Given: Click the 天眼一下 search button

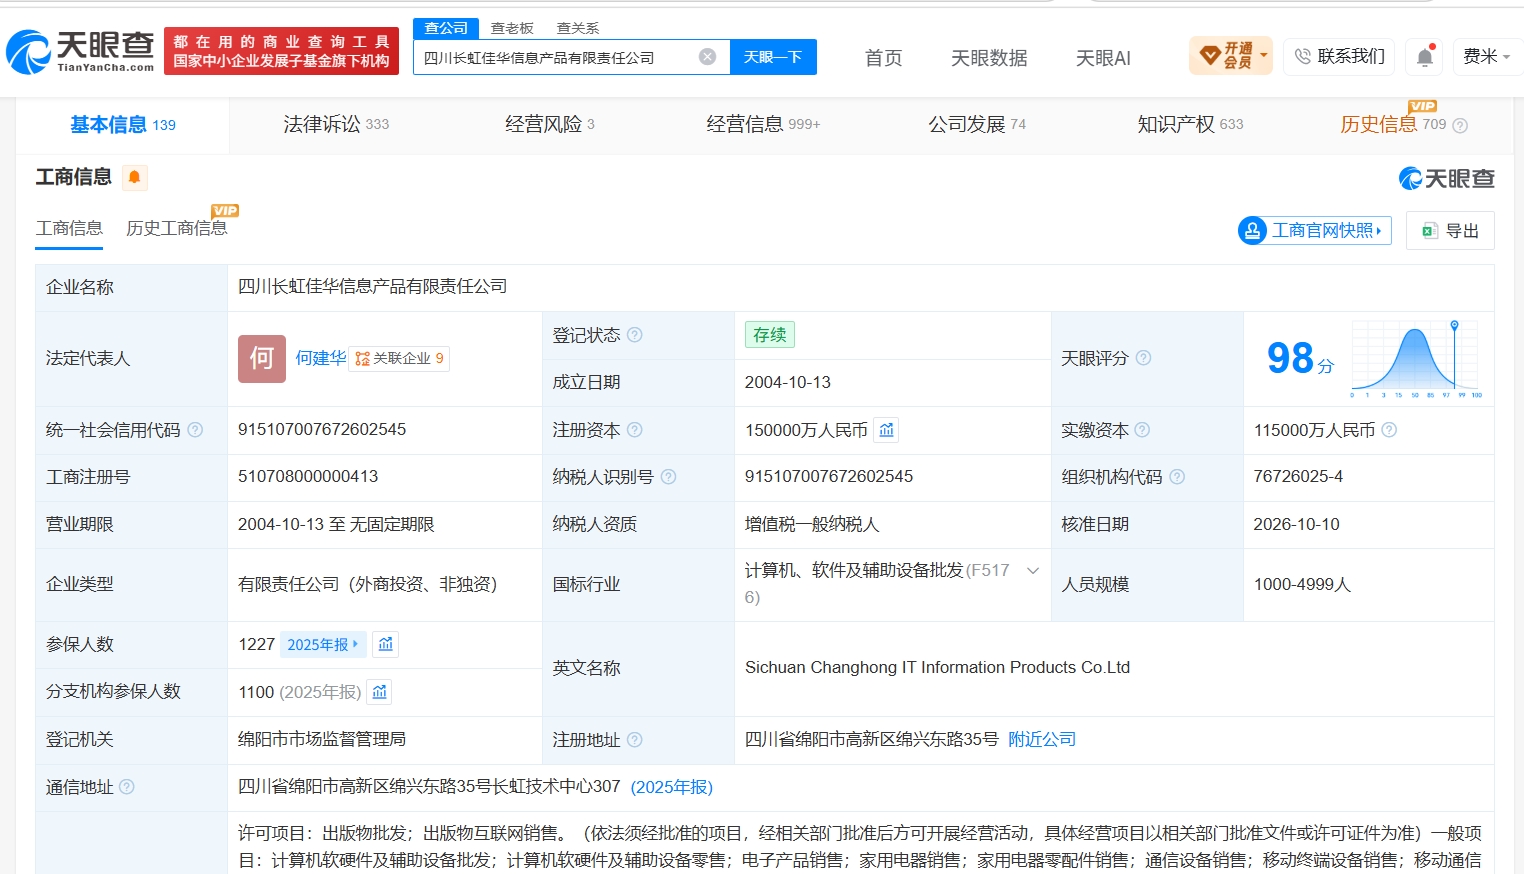Looking at the screenshot, I should pos(773,57).
